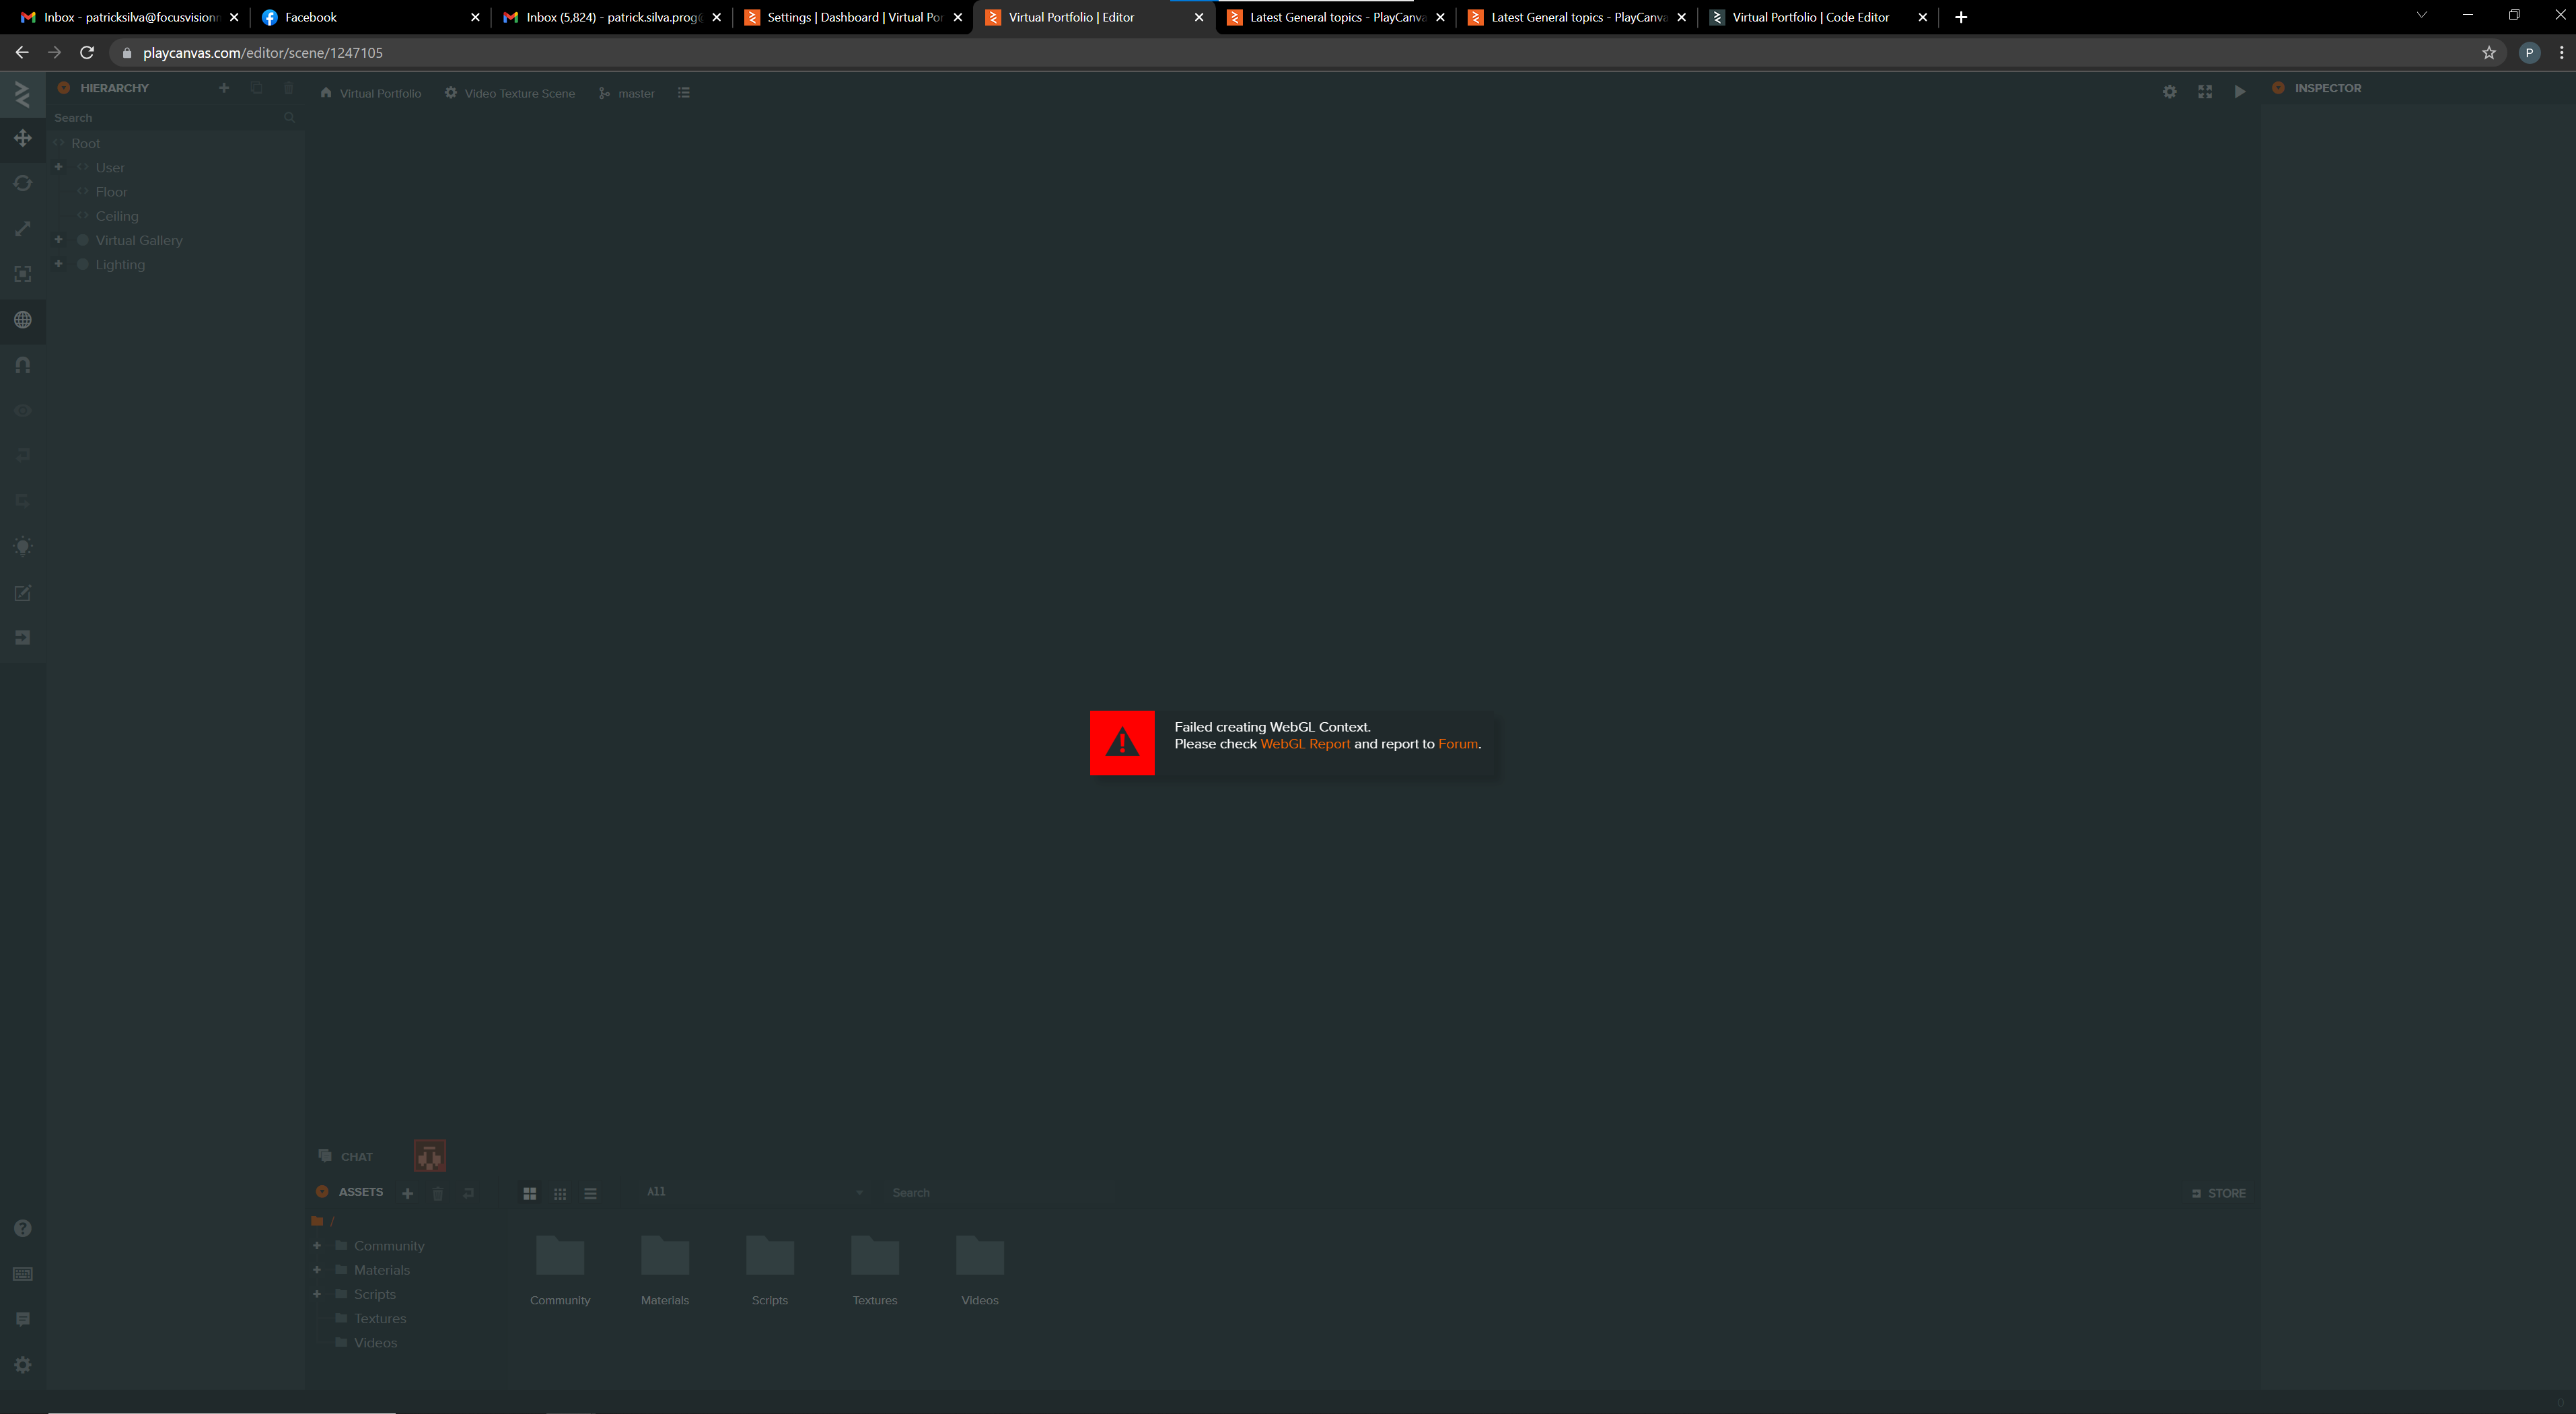2576x1414 pixels.
Task: Click the Launch play button
Action: pos(2240,92)
